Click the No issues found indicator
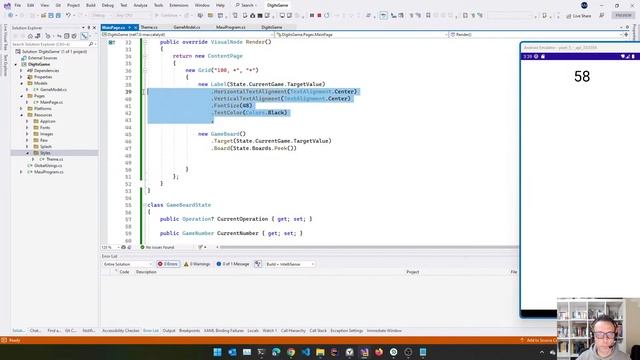Viewport: 640px width, 360px height. tap(157, 247)
